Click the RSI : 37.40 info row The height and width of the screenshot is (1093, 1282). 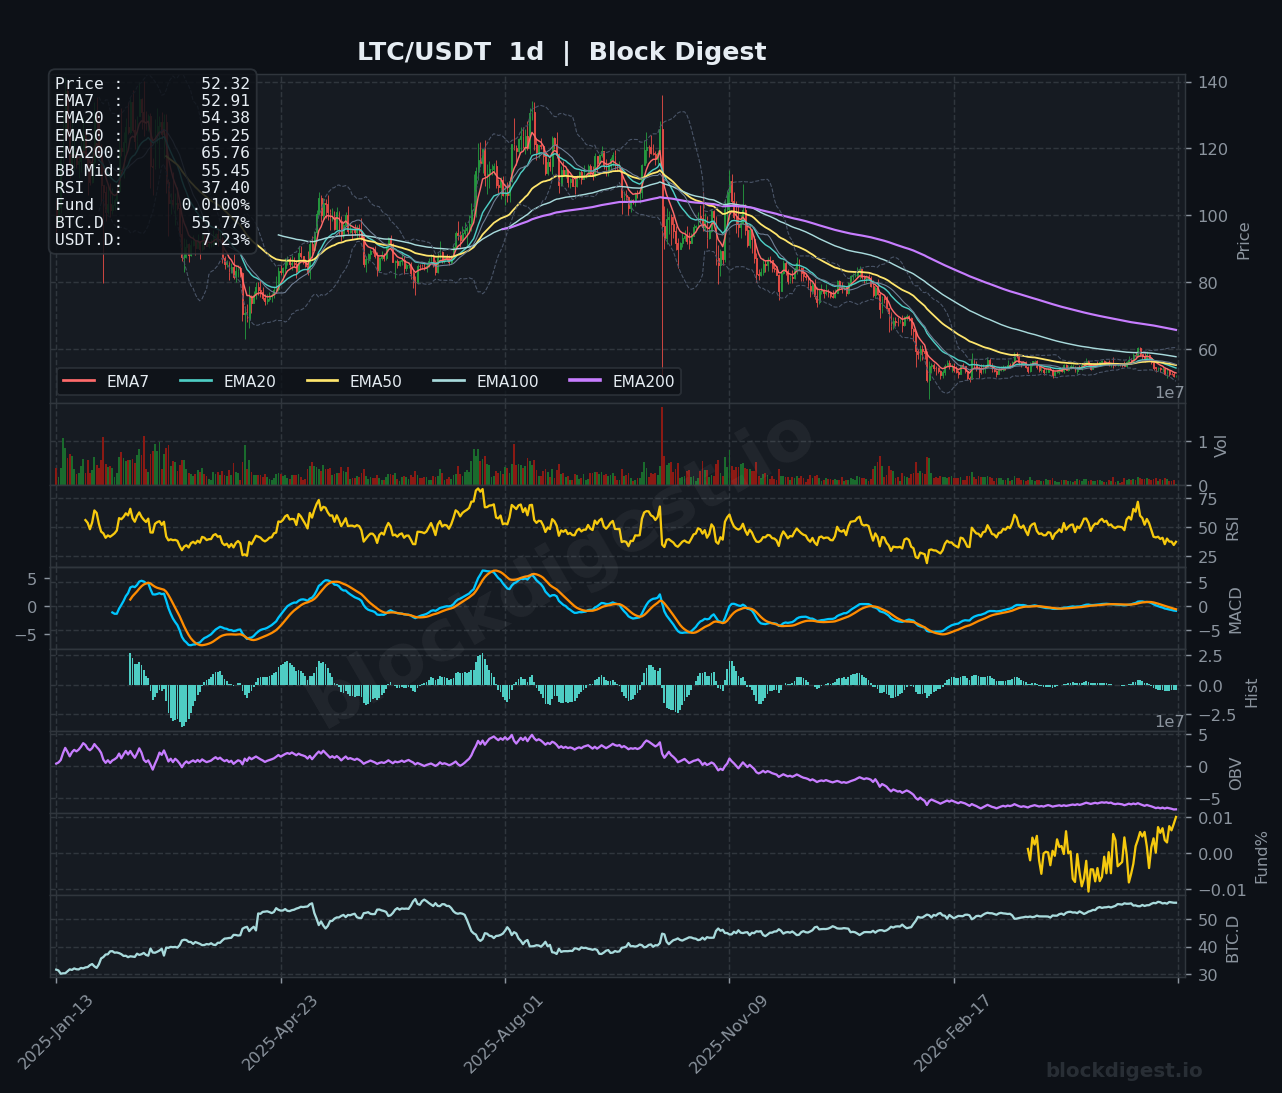coord(152,188)
